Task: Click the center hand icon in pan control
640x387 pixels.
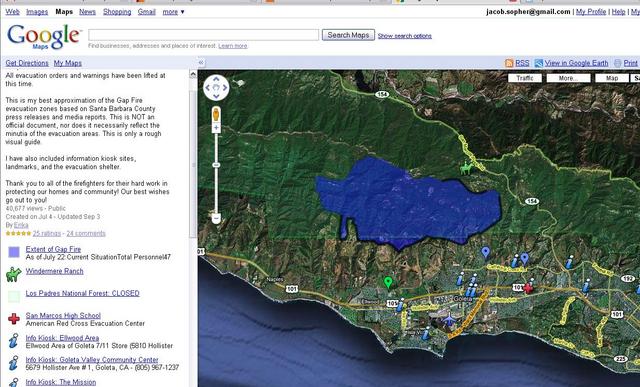Action: click(x=216, y=88)
